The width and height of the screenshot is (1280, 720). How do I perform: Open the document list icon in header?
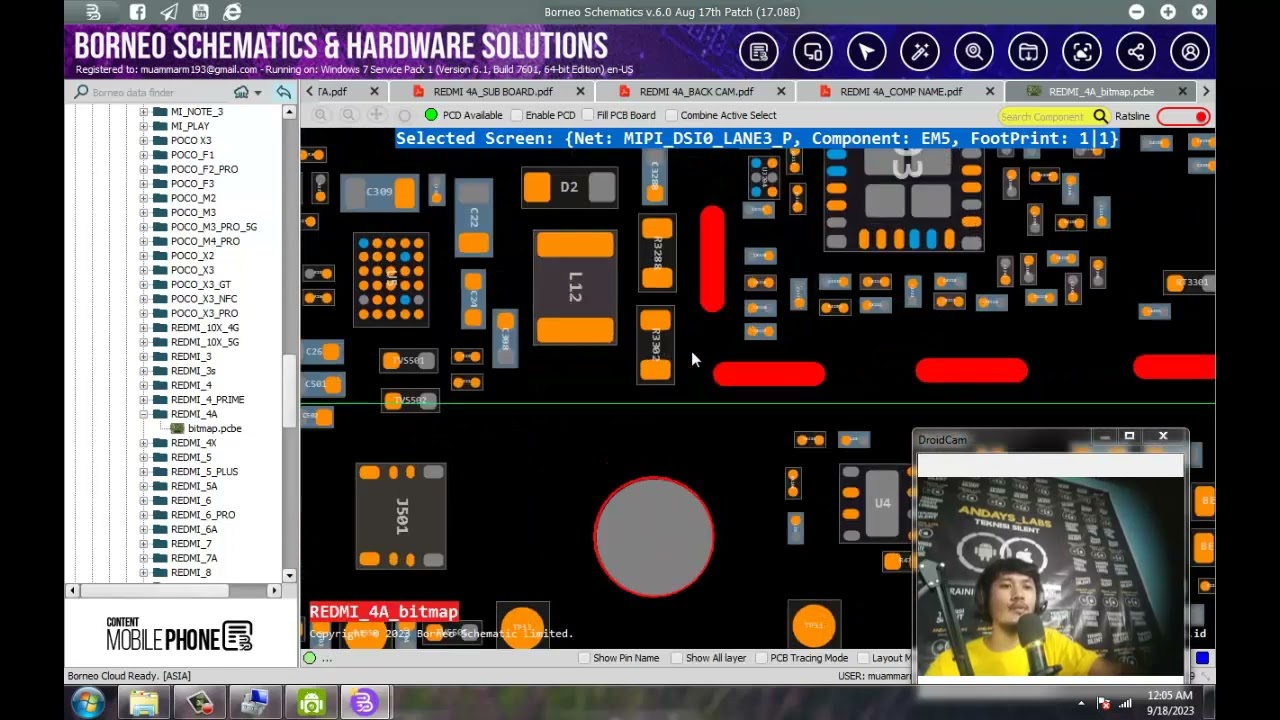tap(759, 52)
